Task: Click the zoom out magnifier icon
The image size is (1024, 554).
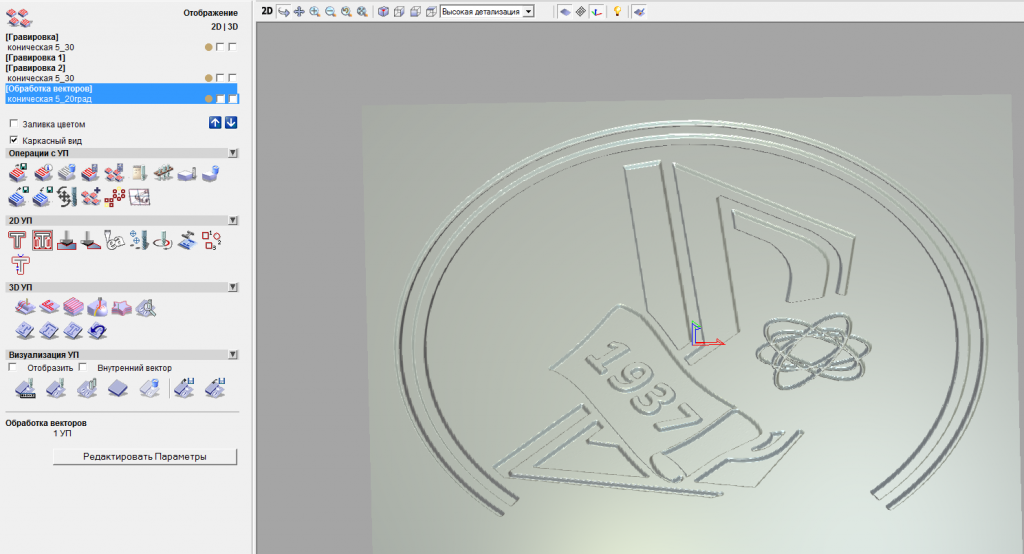Action: coord(330,11)
